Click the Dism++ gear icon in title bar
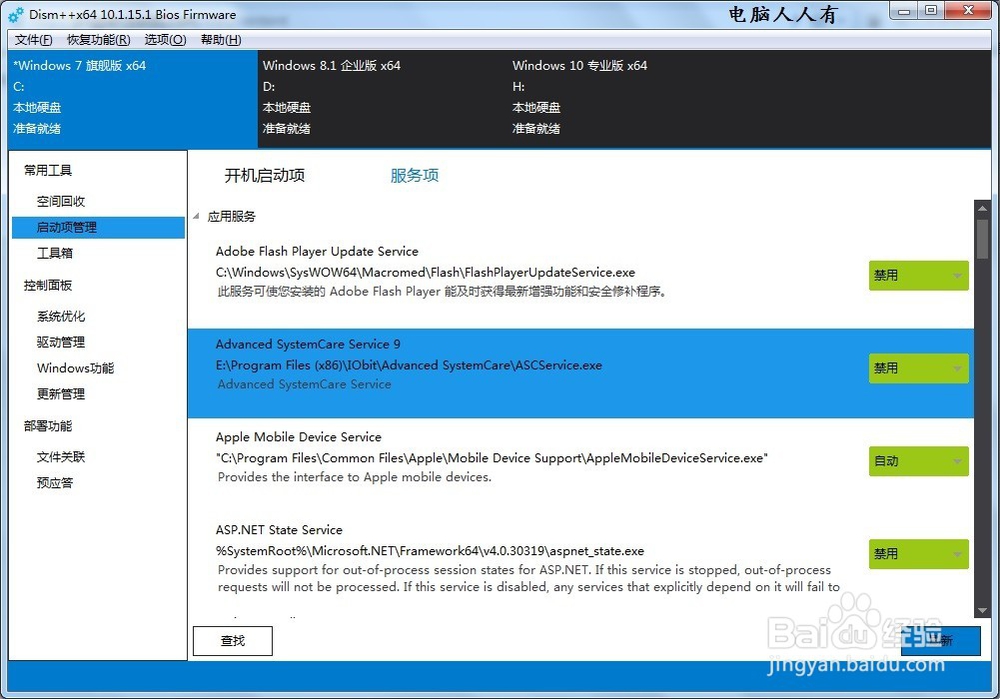This screenshot has width=1000, height=699. pyautogui.click(x=17, y=14)
